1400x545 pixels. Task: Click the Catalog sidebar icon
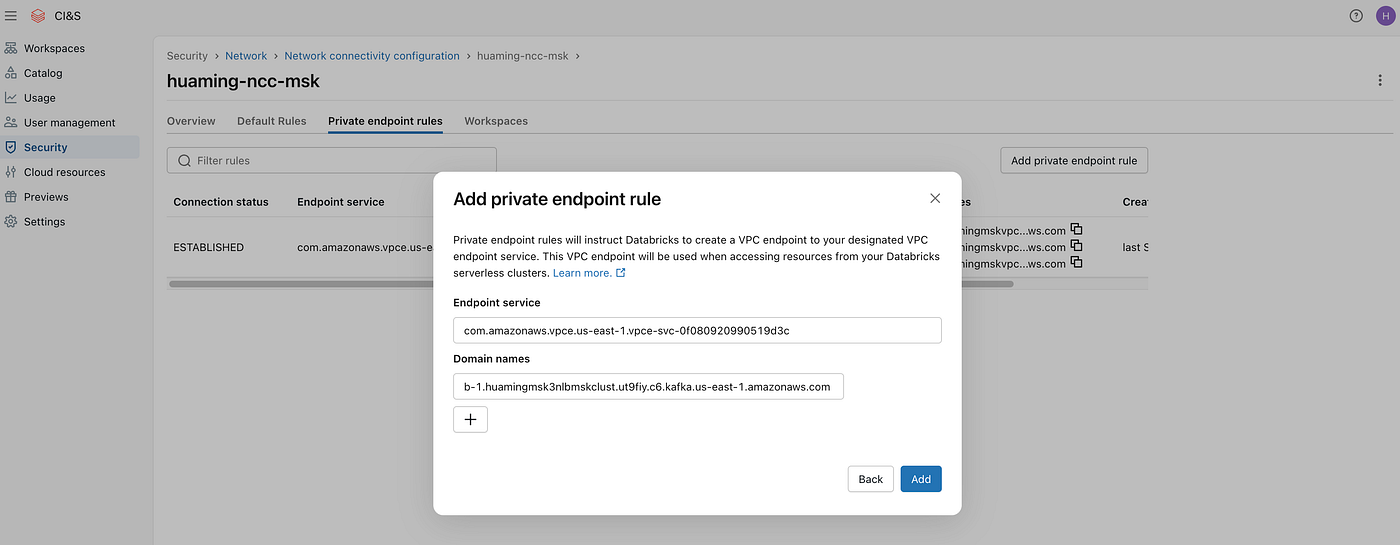pos(11,73)
